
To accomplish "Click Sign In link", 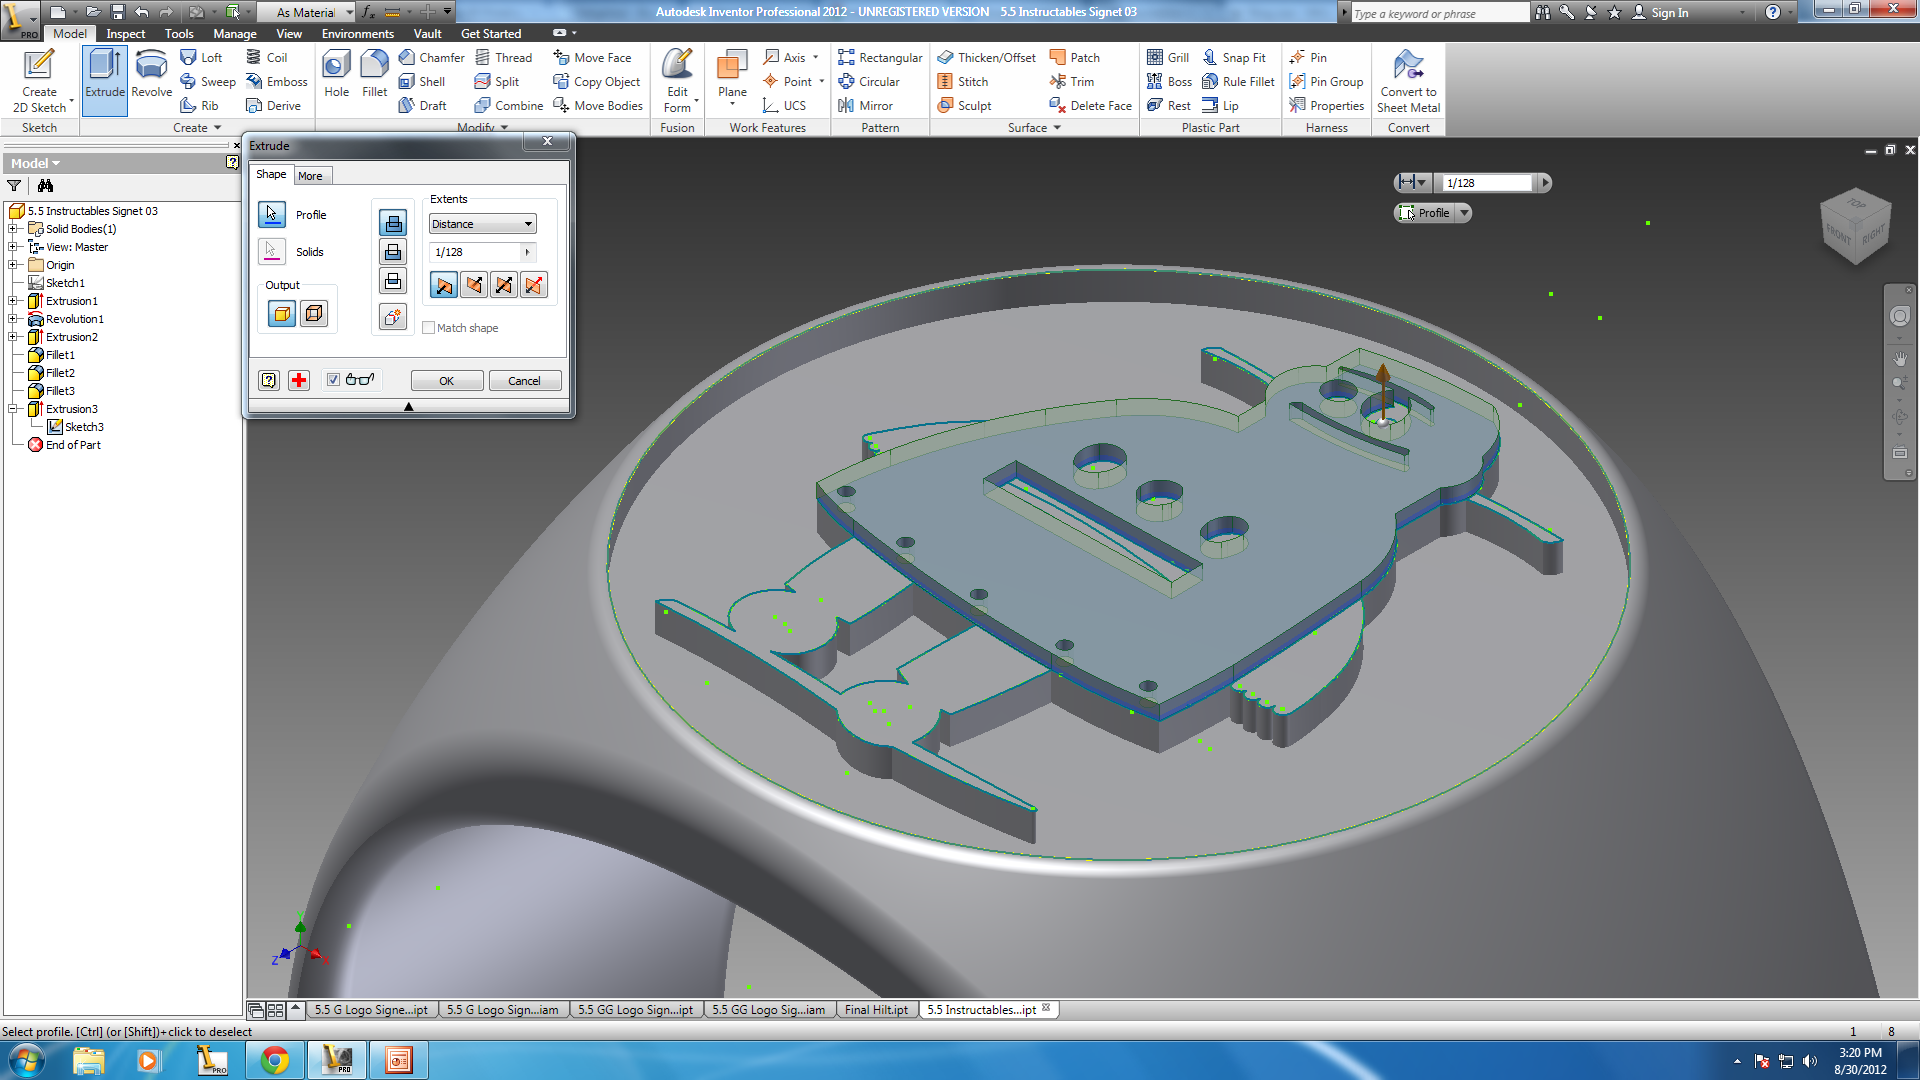I will tap(1660, 12).
